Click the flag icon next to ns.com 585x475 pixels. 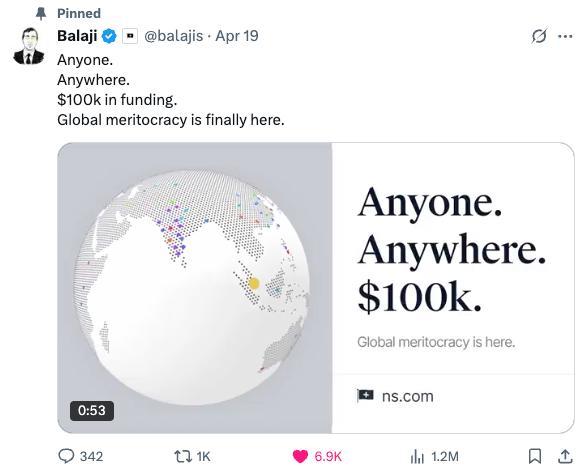(365, 396)
